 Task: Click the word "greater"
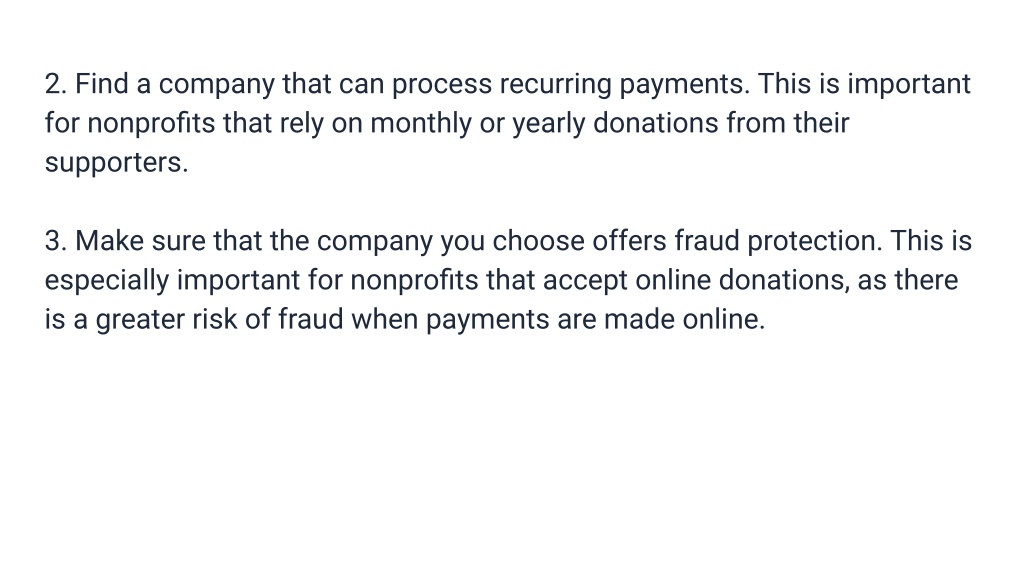pyautogui.click(x=140, y=321)
